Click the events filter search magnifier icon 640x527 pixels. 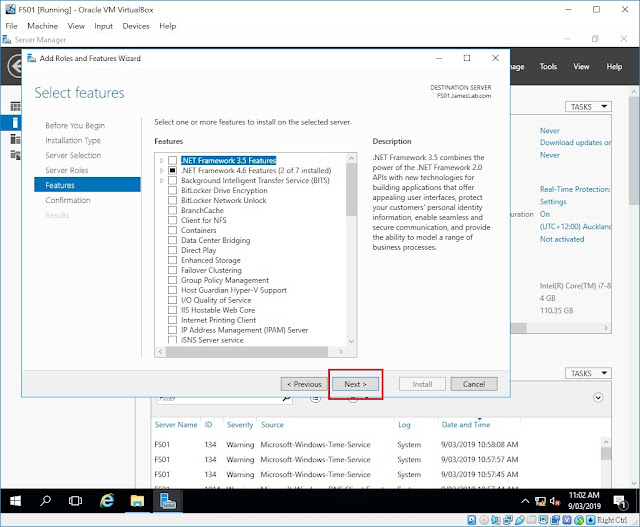click(287, 398)
